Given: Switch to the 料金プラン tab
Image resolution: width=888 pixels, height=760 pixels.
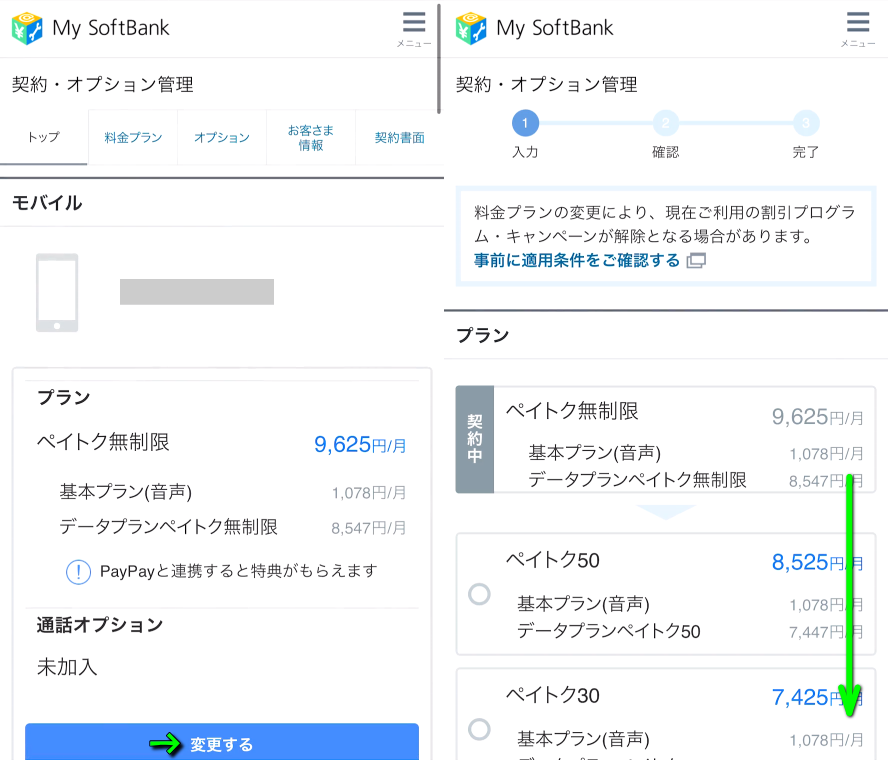Looking at the screenshot, I should tap(133, 138).
